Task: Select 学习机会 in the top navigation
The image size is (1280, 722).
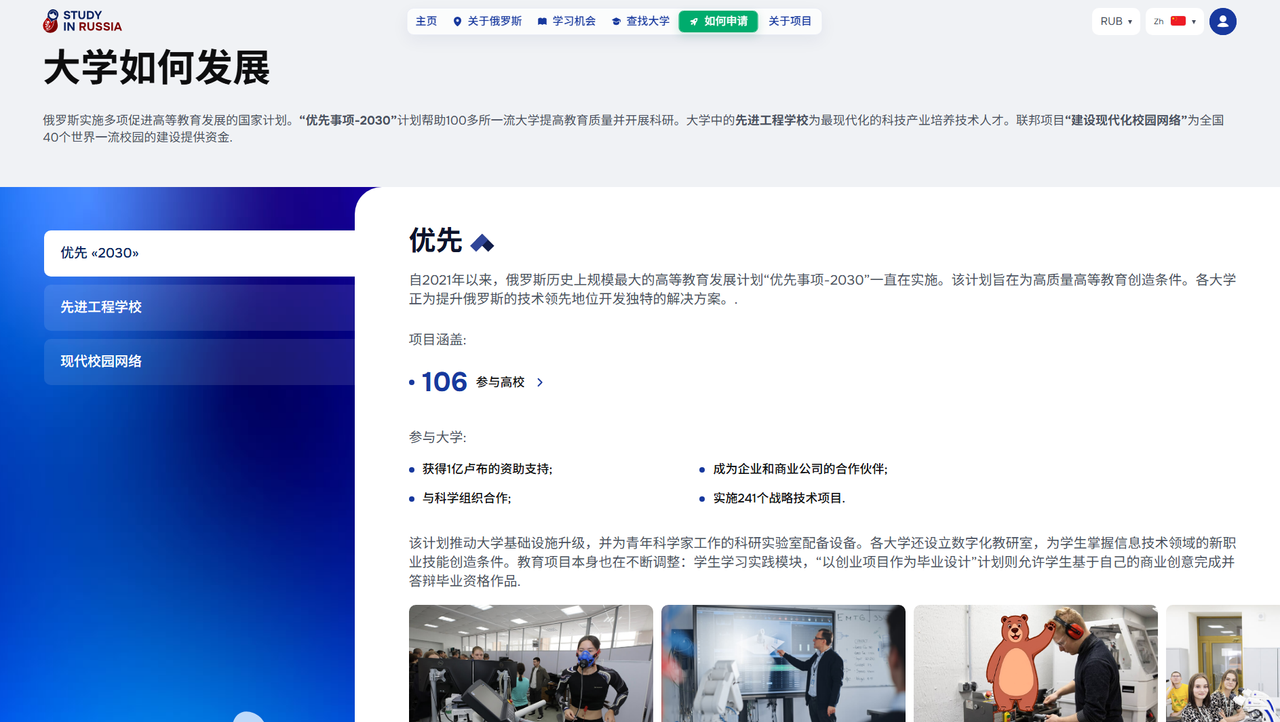Action: [x=567, y=21]
